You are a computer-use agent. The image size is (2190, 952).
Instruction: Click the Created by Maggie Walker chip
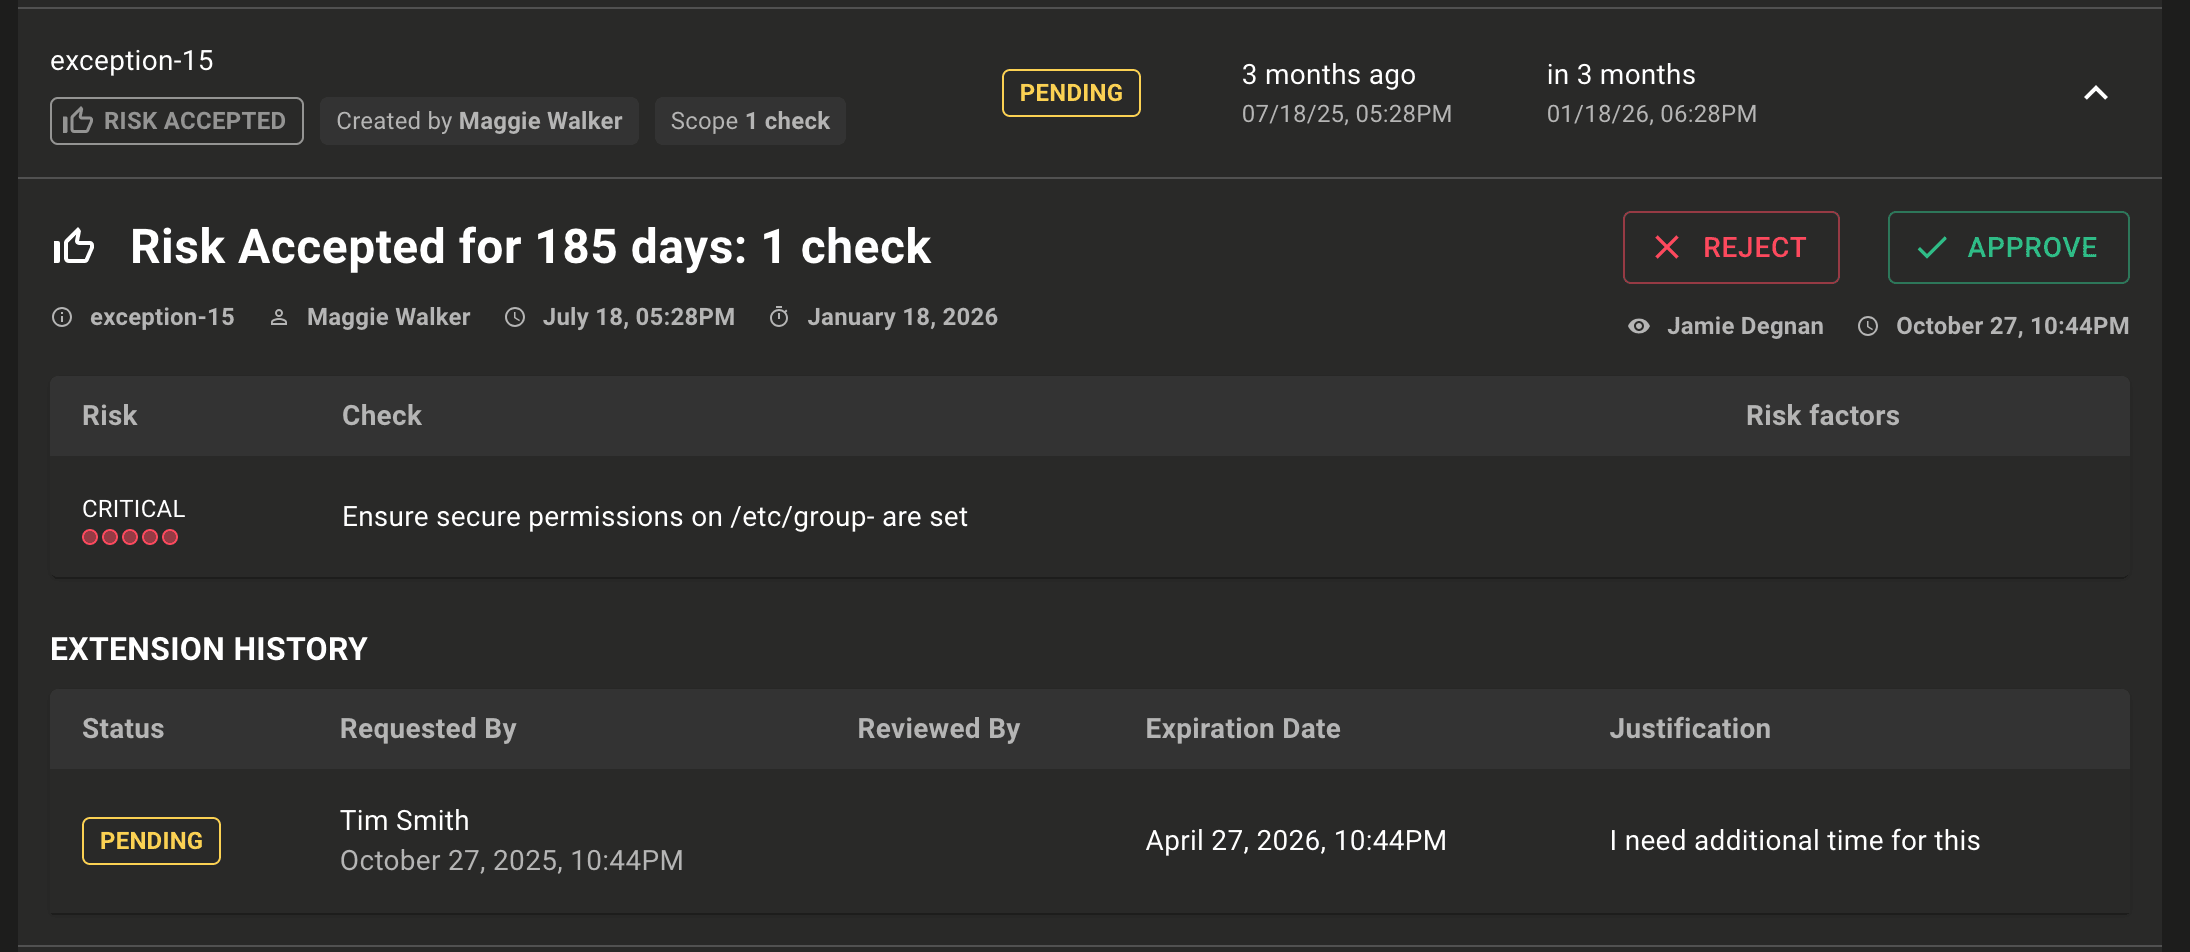click(479, 121)
